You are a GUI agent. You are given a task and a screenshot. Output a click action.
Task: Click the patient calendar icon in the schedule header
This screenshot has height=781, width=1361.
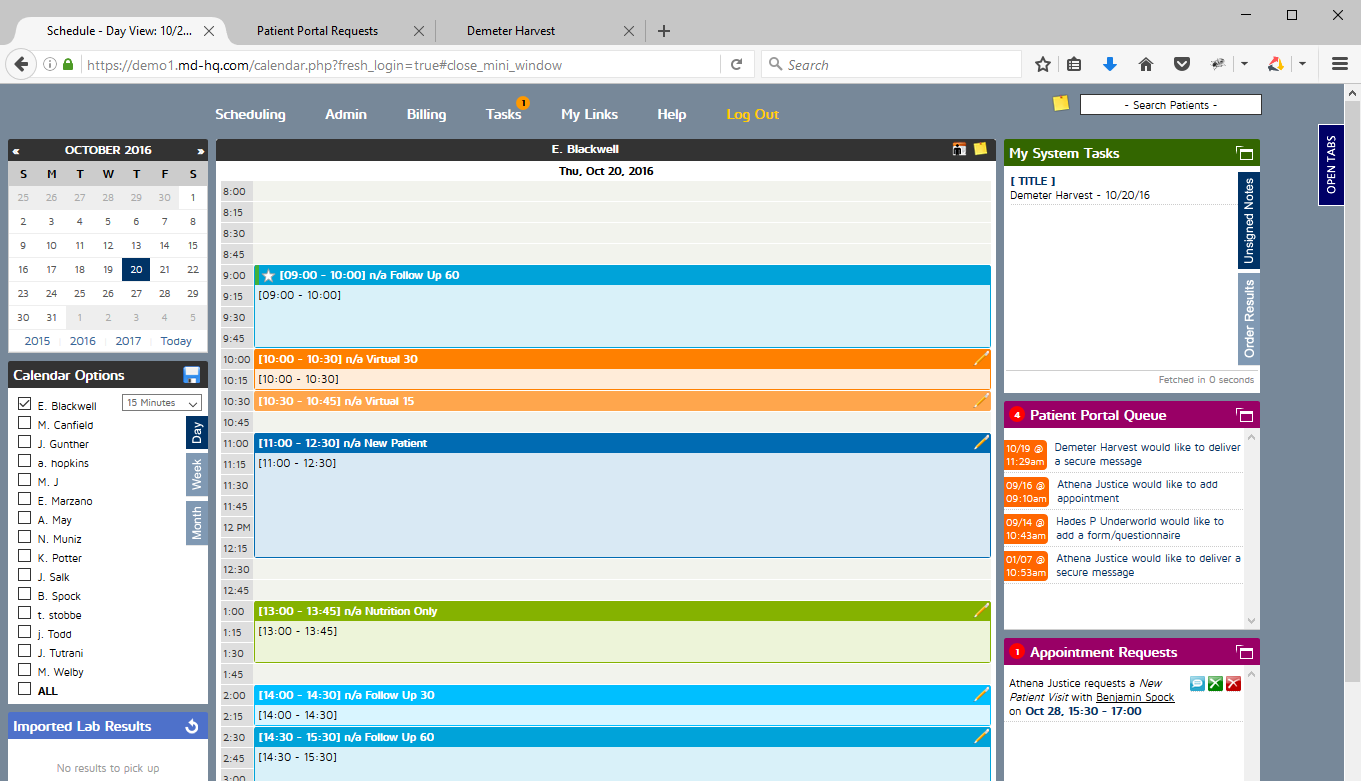point(958,148)
